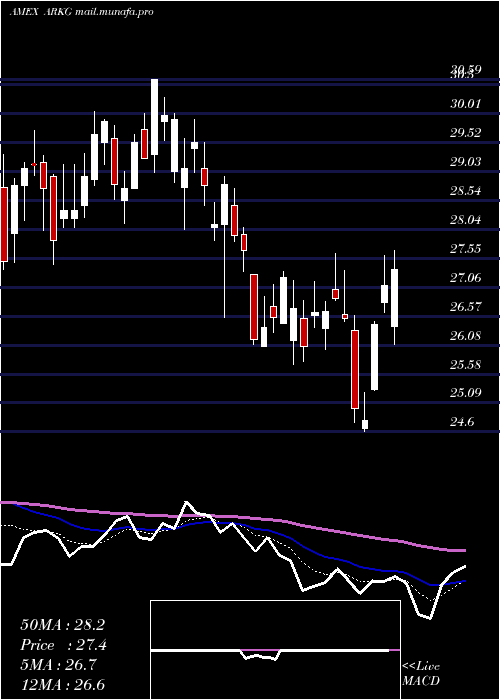
Task: Click the 26.57 price axis label
Action: point(466,307)
